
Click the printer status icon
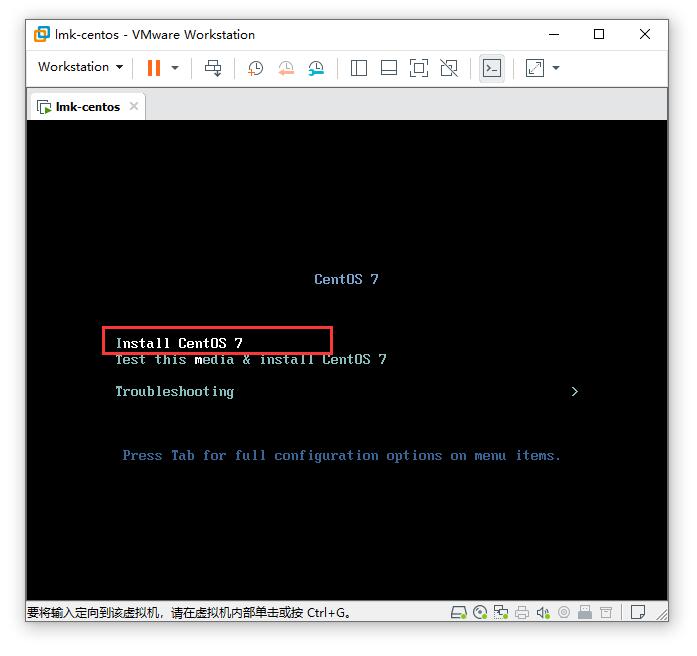pos(522,613)
